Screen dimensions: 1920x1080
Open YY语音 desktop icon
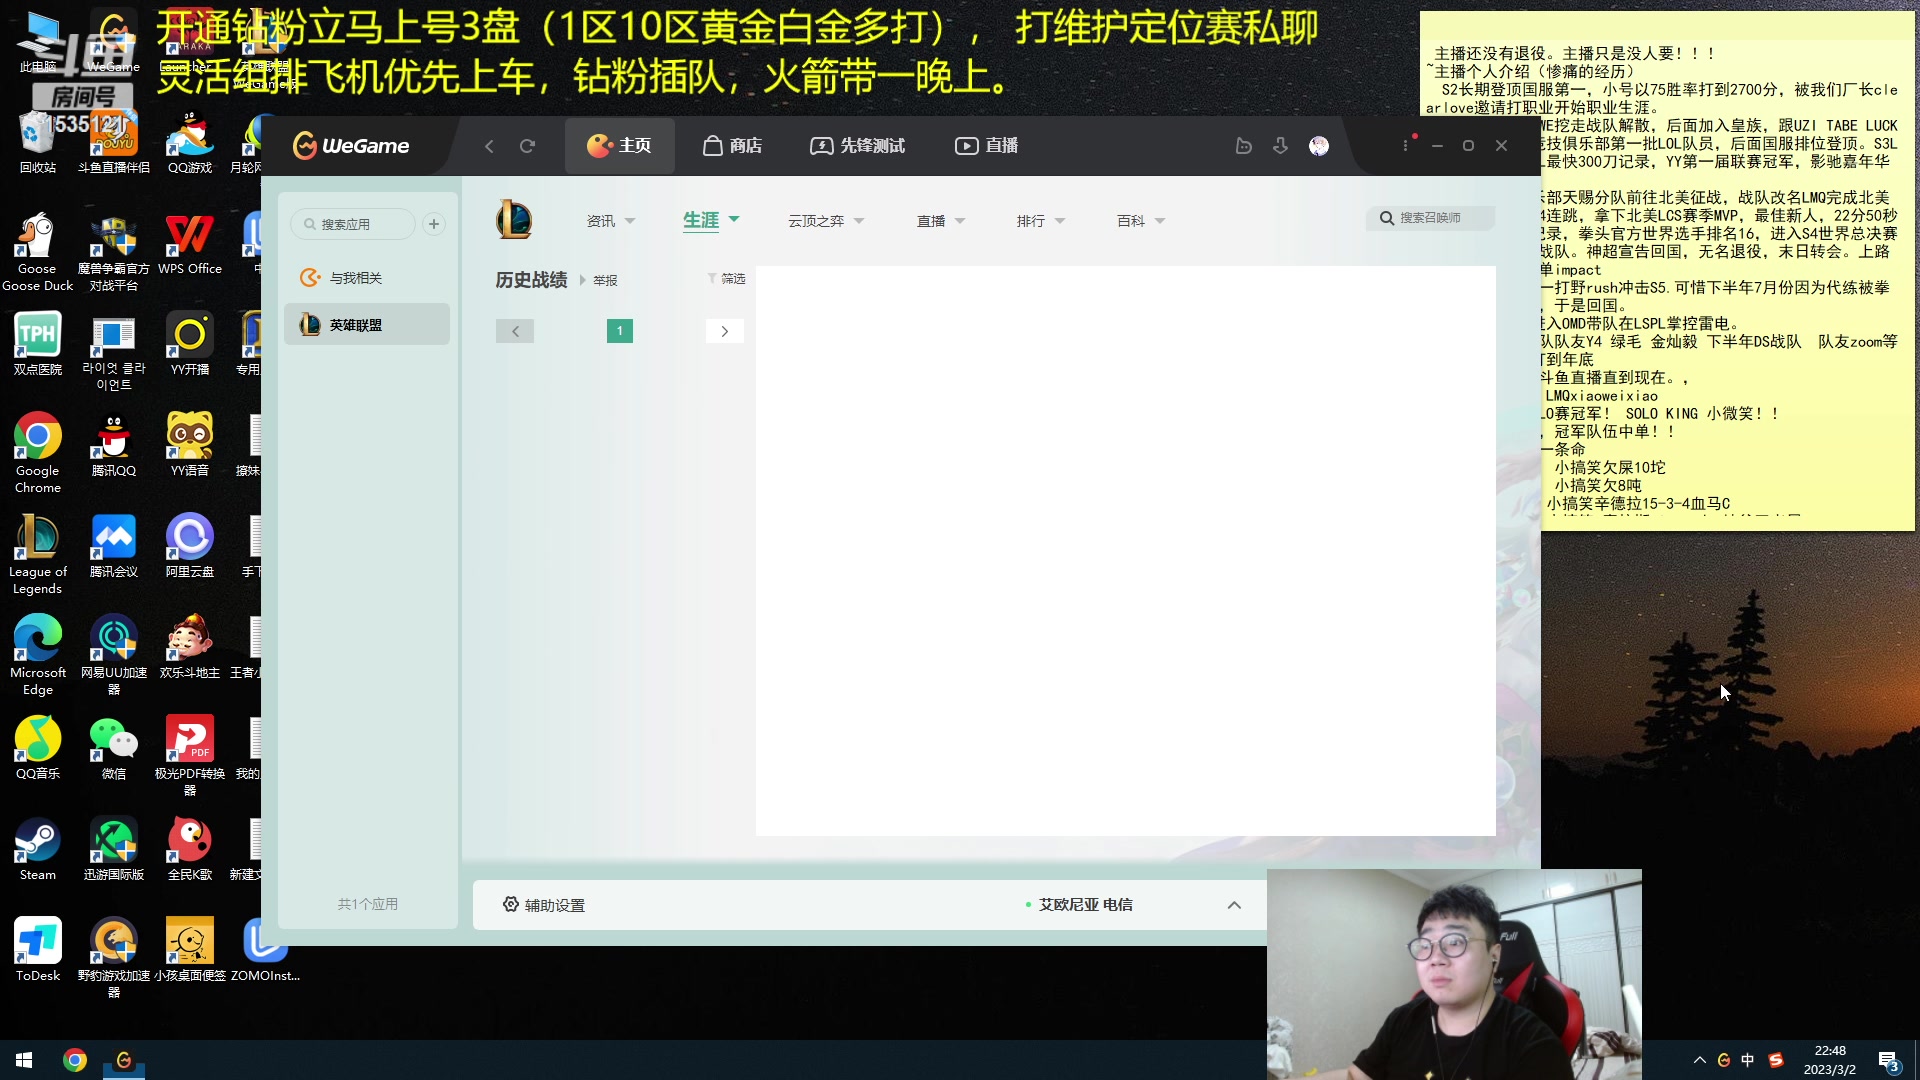coord(190,445)
